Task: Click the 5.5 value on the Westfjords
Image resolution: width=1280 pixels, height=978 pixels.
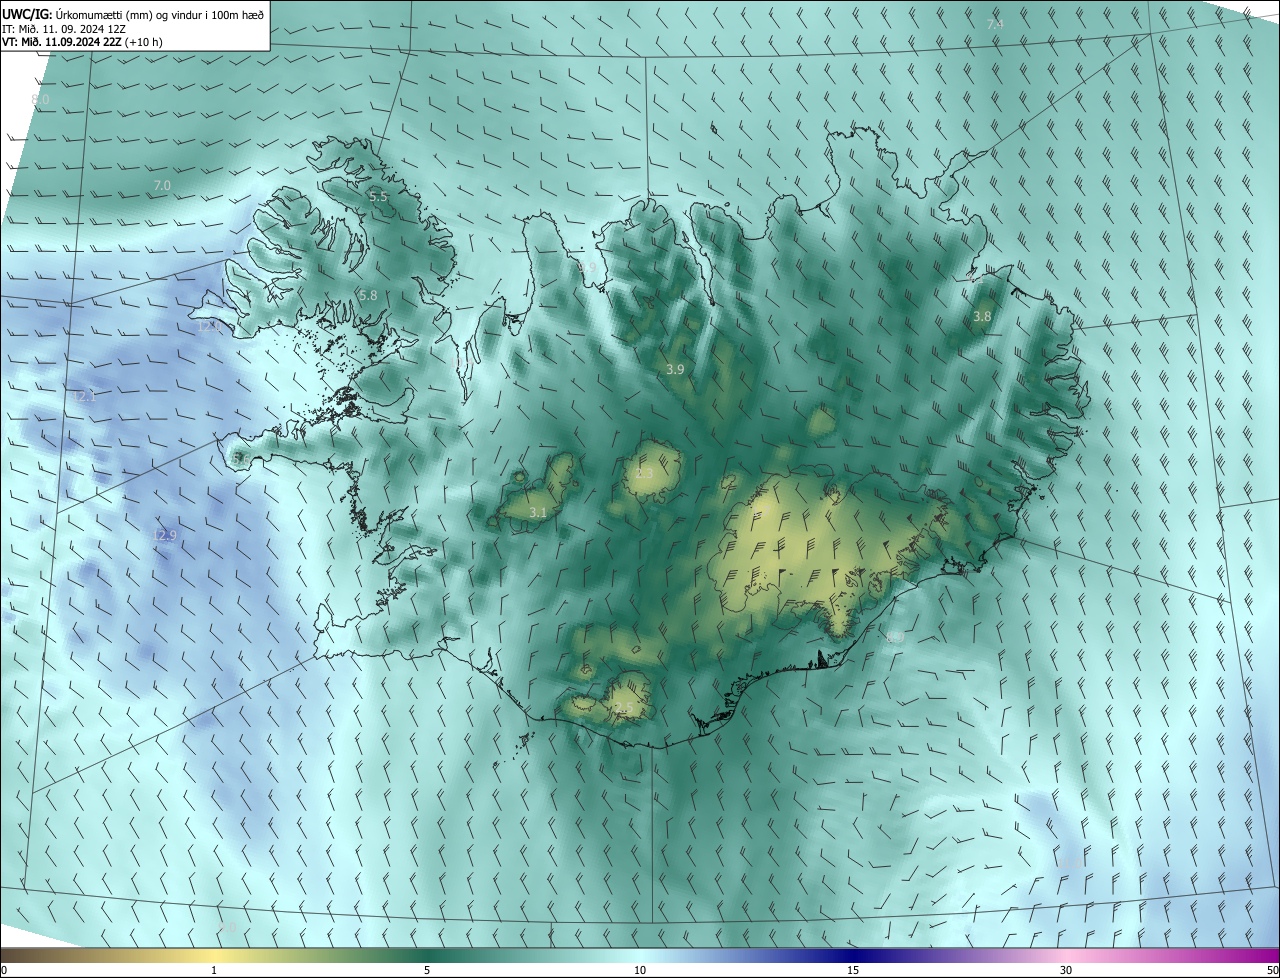Action: (x=378, y=197)
